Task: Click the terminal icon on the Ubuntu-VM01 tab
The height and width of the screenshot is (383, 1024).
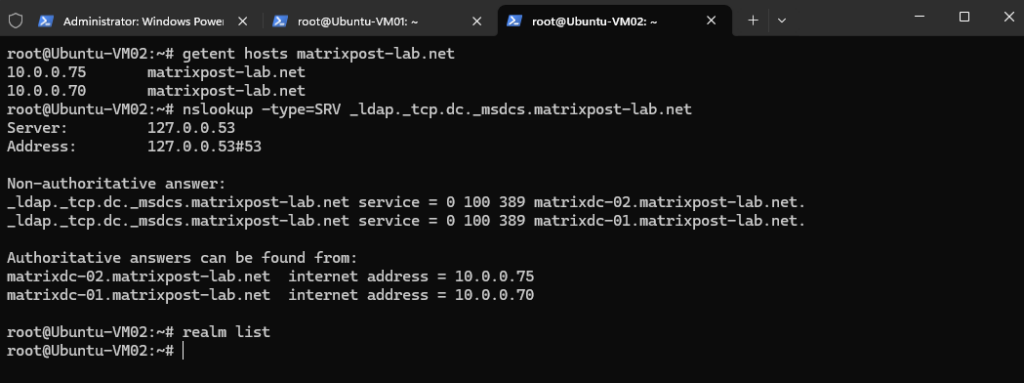Action: (280, 21)
